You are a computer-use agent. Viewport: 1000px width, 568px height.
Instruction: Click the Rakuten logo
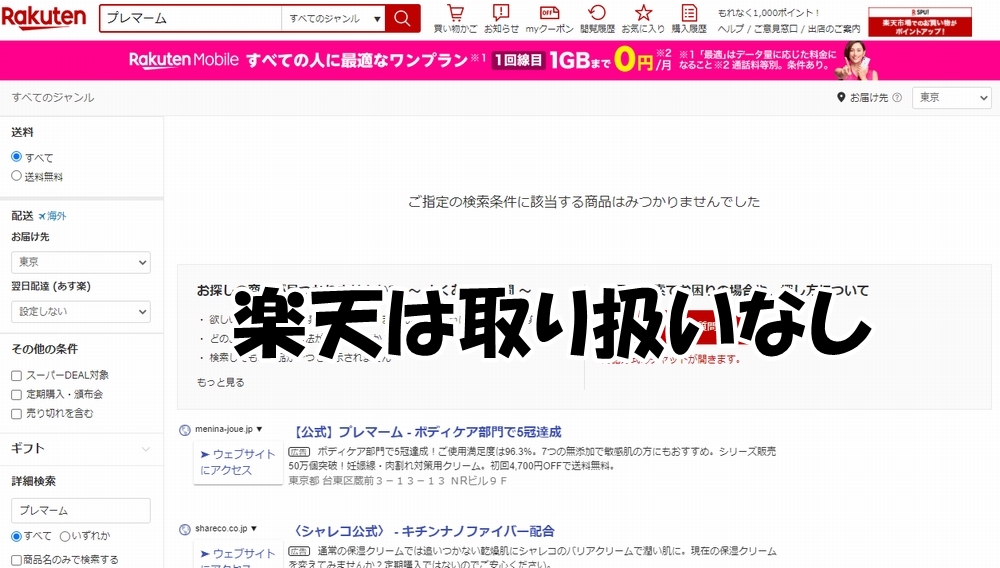click(x=43, y=17)
